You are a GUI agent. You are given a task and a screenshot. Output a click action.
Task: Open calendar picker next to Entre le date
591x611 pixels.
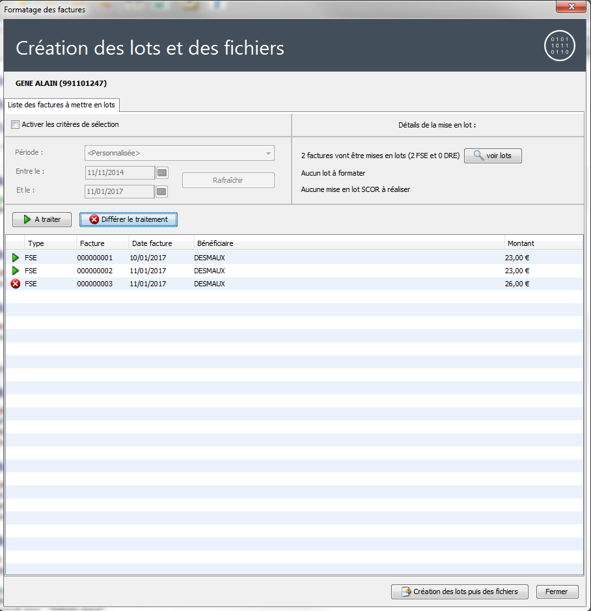pyautogui.click(x=162, y=172)
